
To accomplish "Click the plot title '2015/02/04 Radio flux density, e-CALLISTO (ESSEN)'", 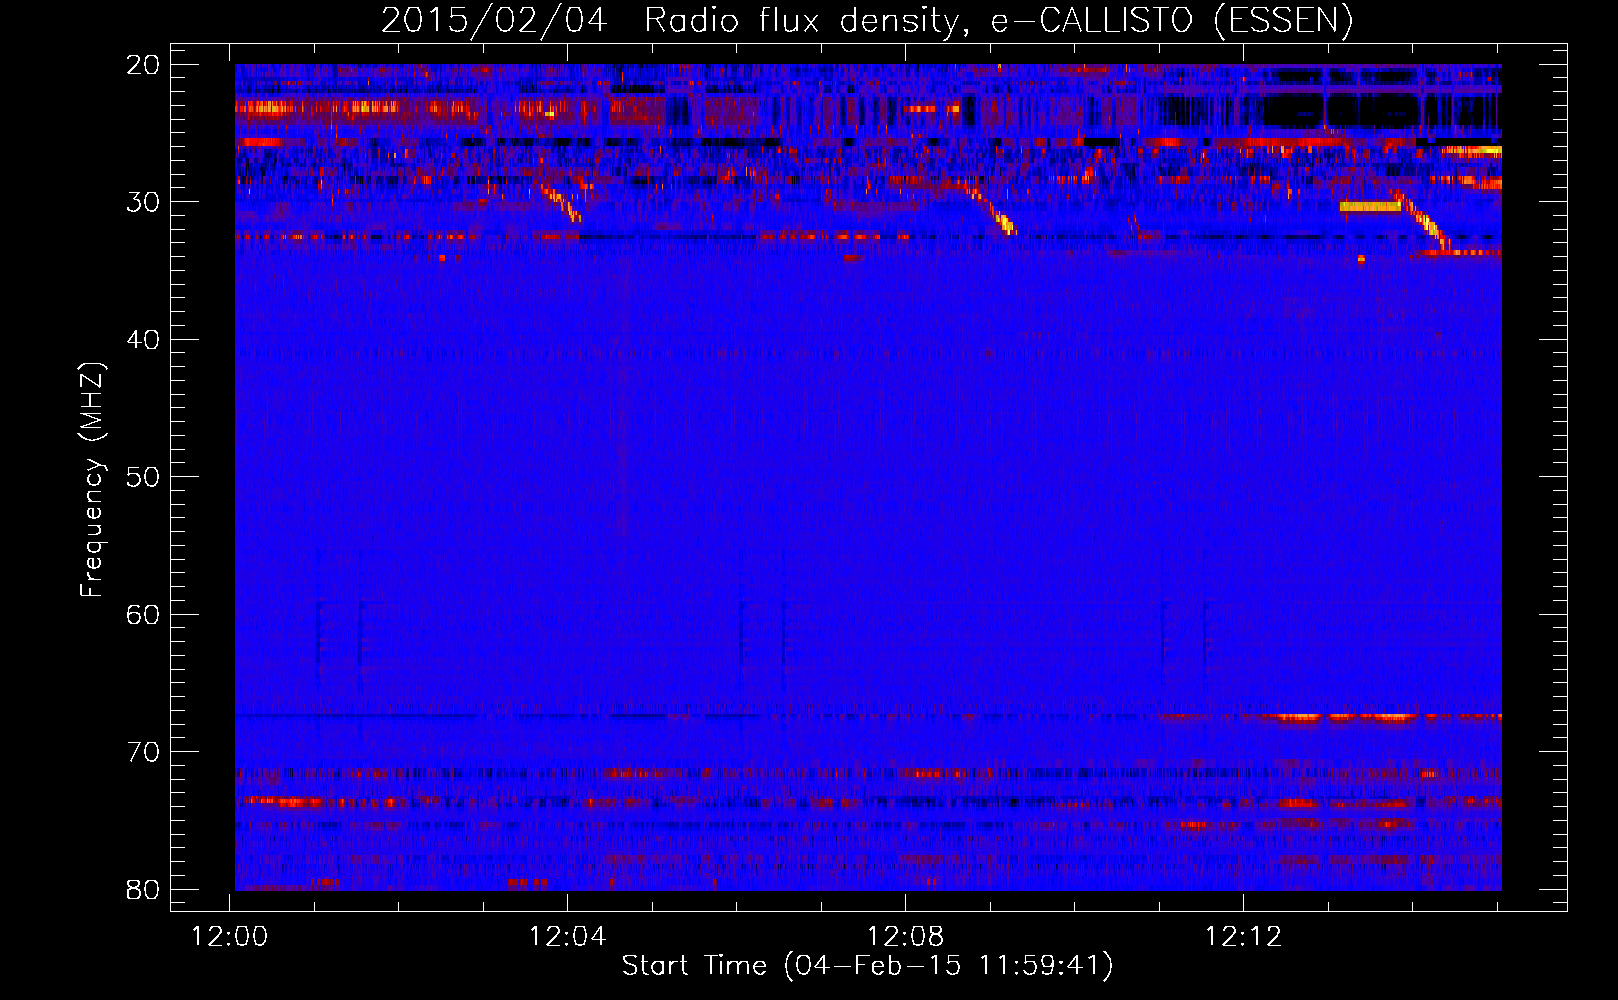I will 867,20.
